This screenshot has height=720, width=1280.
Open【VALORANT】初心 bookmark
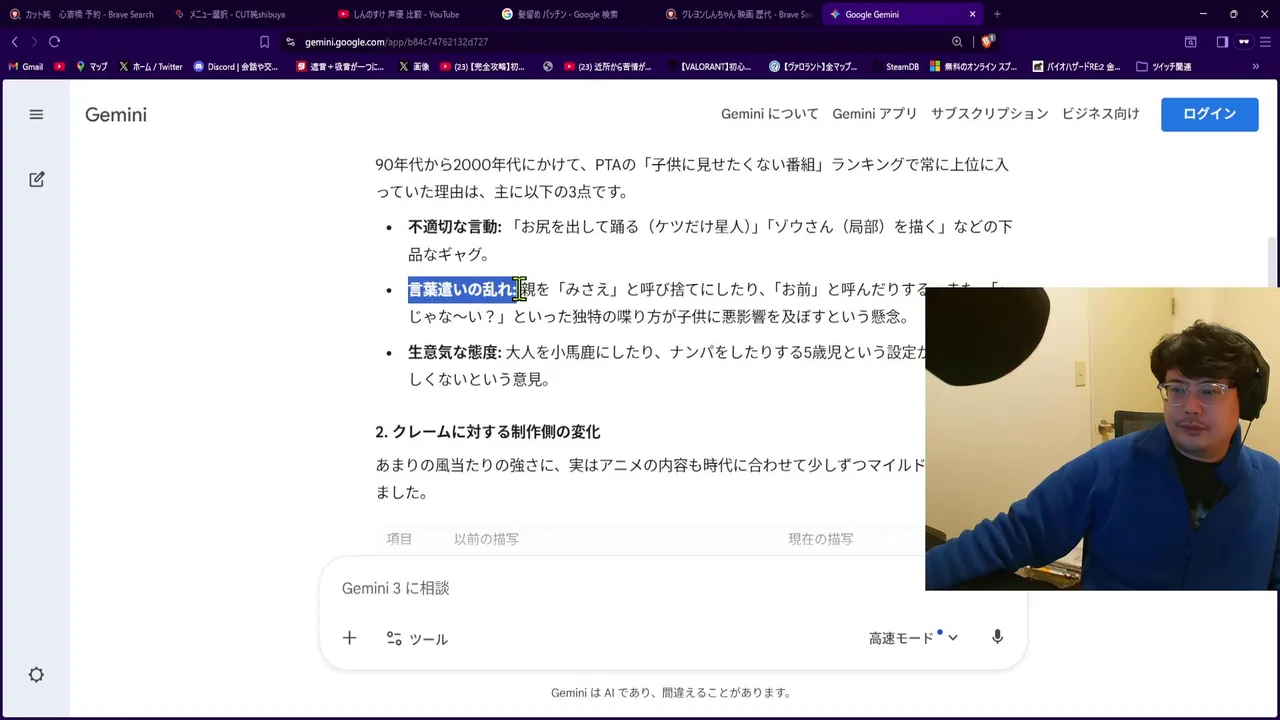[x=709, y=67]
